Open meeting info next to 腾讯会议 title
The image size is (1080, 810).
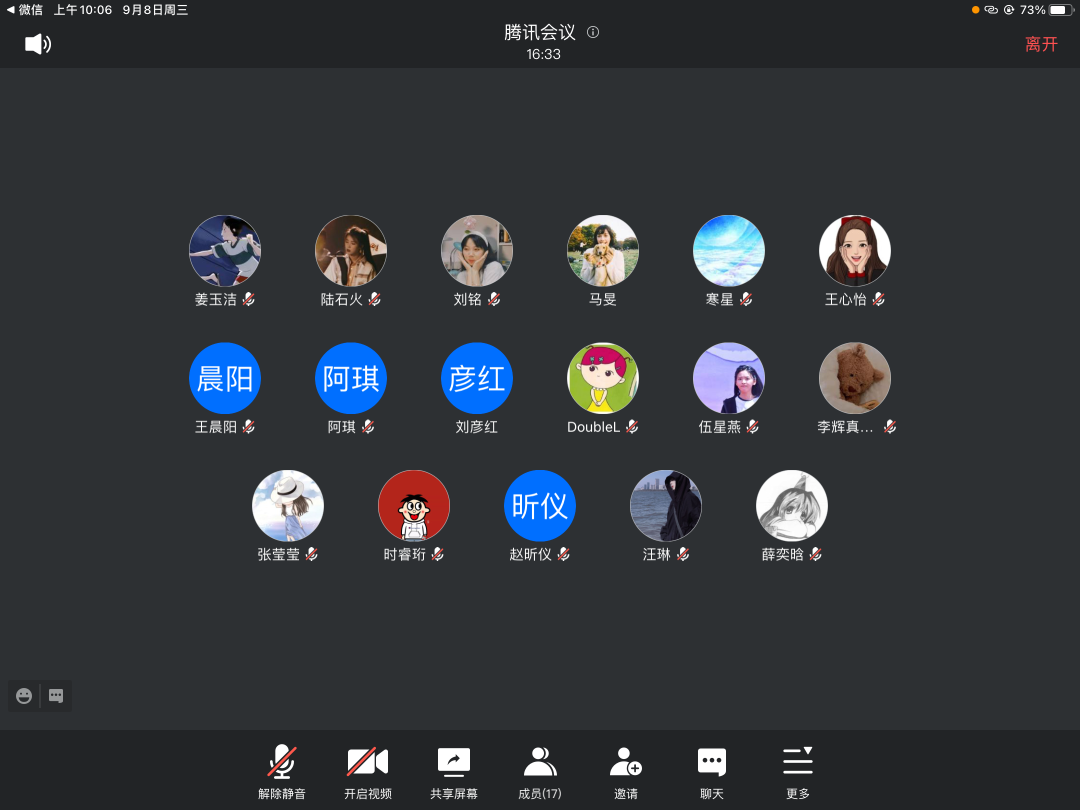tap(593, 32)
